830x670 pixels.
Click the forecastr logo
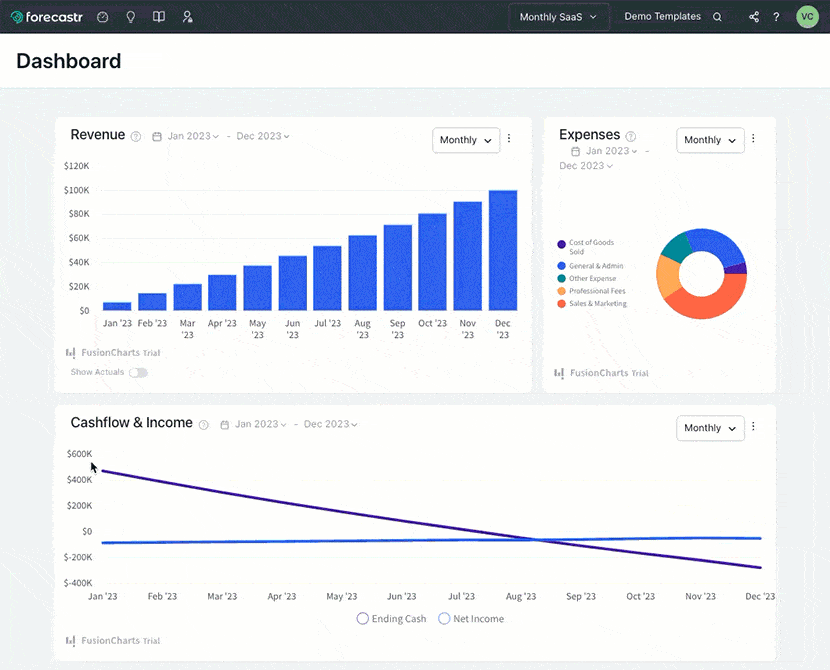47,17
